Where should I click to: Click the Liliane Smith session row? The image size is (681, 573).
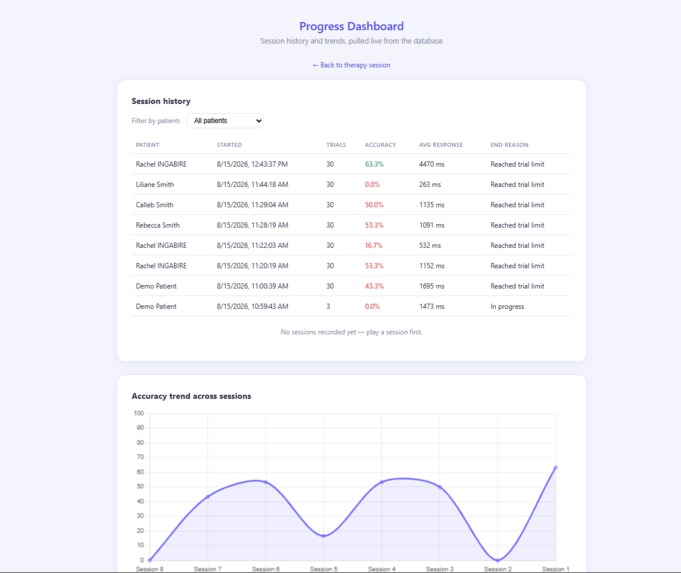tap(351, 185)
